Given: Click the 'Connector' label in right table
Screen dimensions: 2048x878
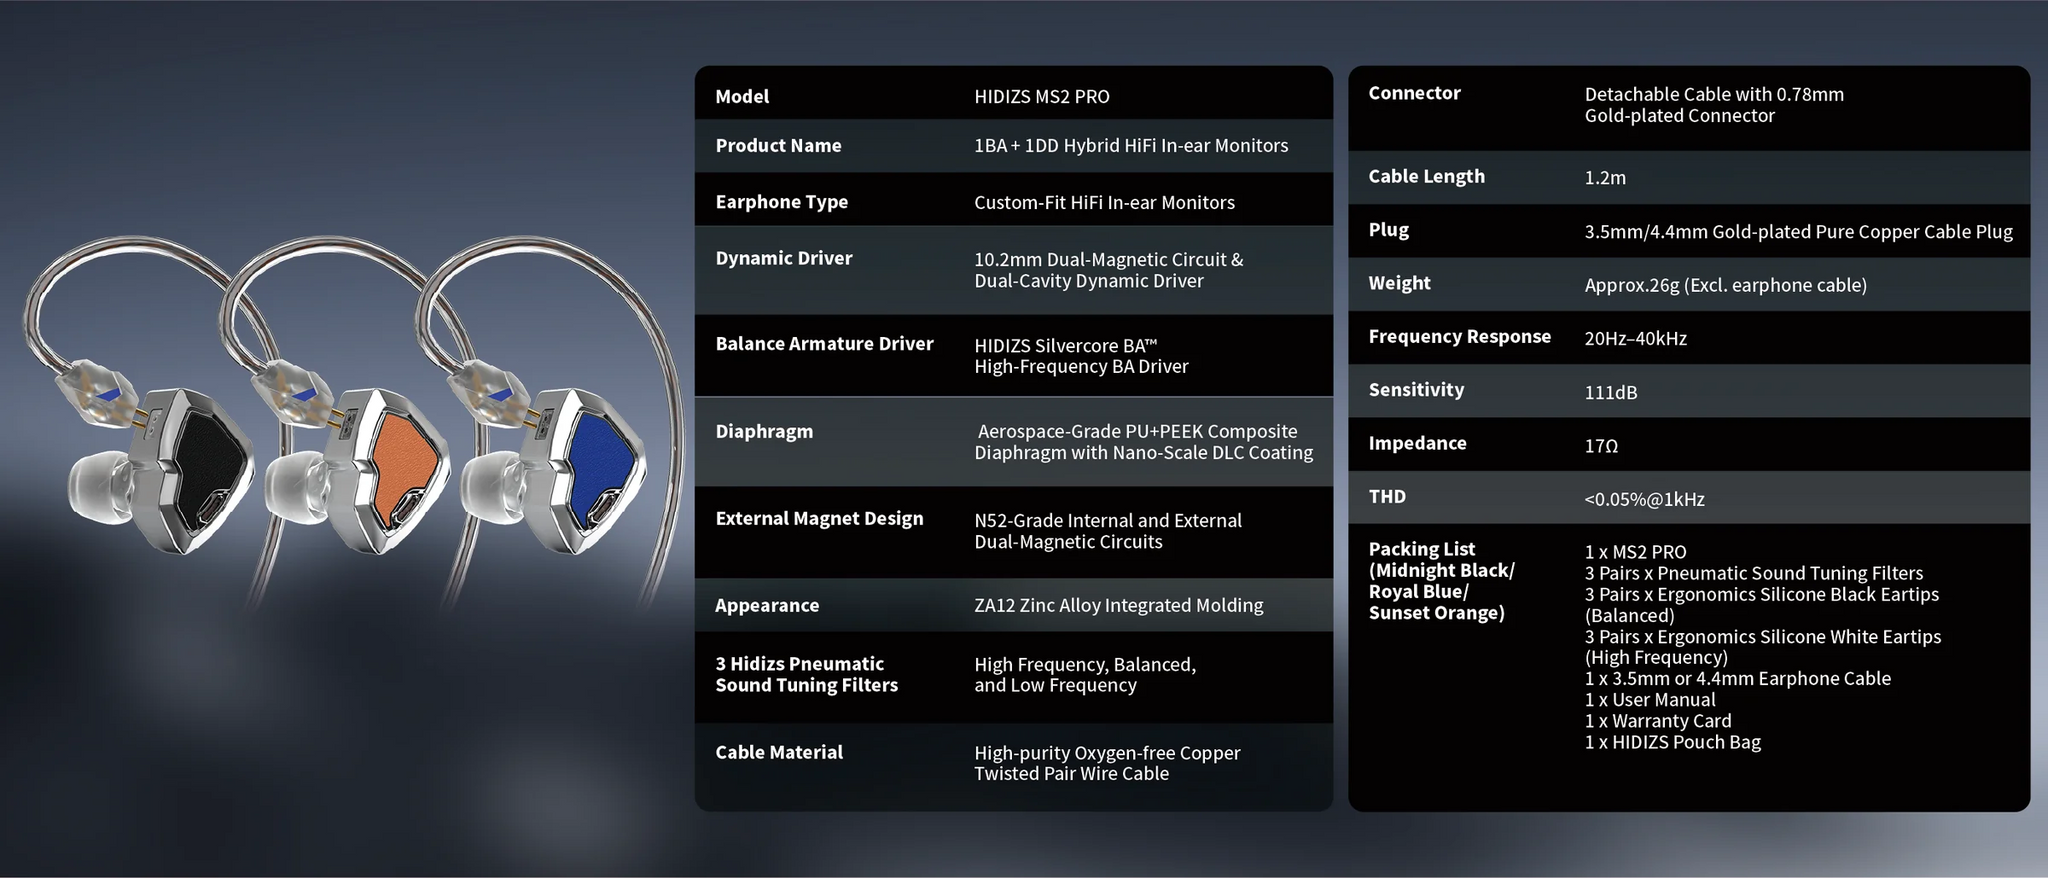Looking at the screenshot, I should click(x=1414, y=94).
